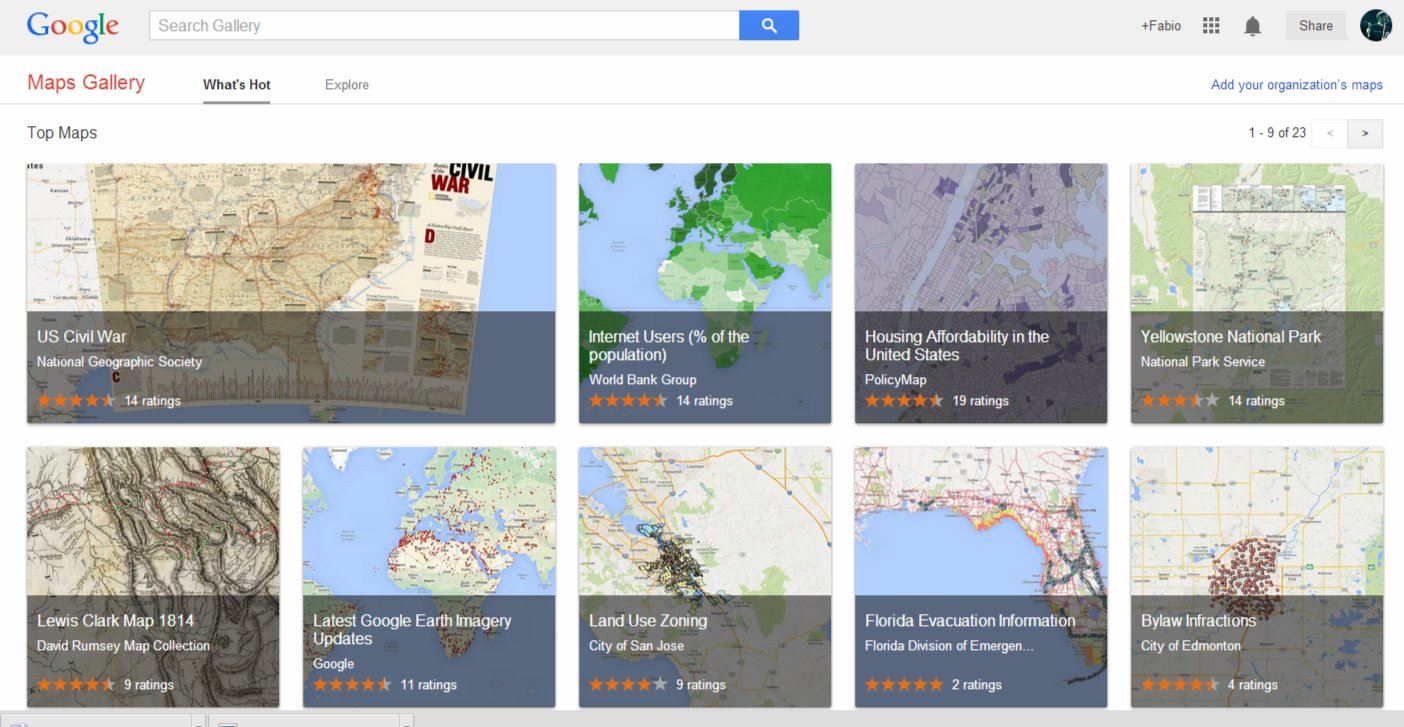Screen dimensions: 1404x727
Task: Open the notifications bell
Action: tap(1252, 26)
